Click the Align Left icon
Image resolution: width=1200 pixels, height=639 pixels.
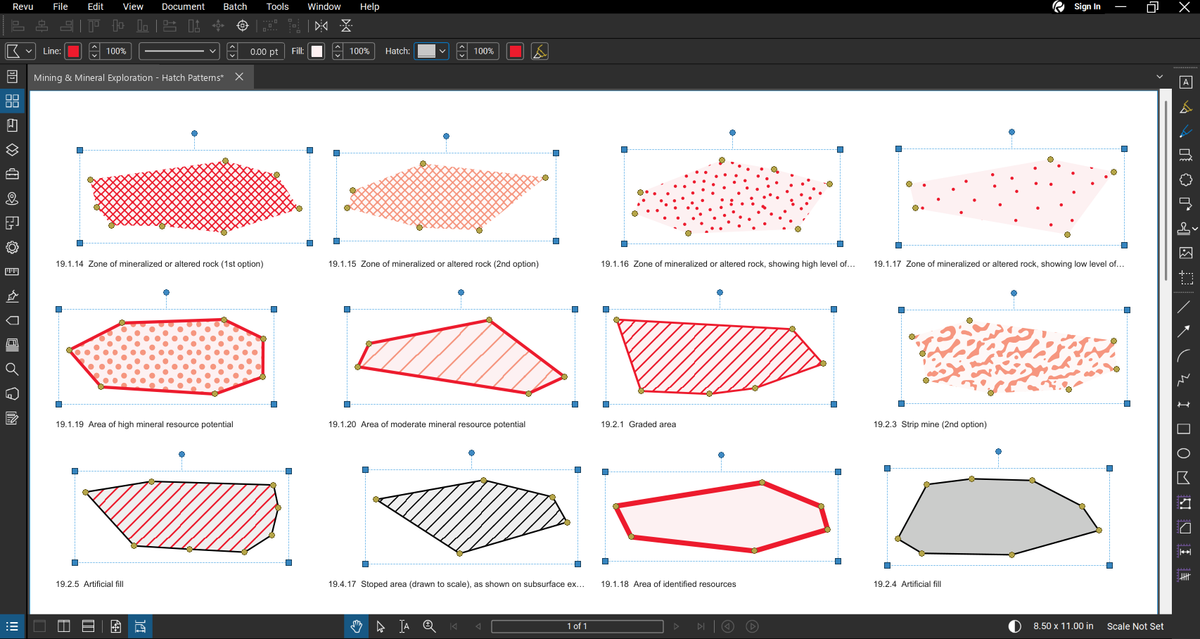click(20, 26)
